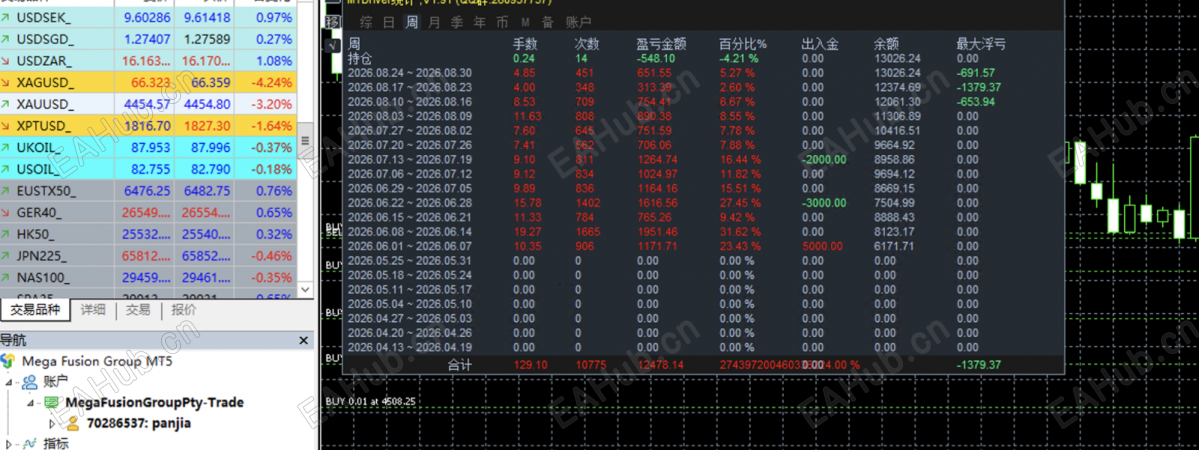Click the user icon beside 70286537: panjia
Image resolution: width=1199 pixels, height=450 pixels.
pyautogui.click(x=73, y=423)
